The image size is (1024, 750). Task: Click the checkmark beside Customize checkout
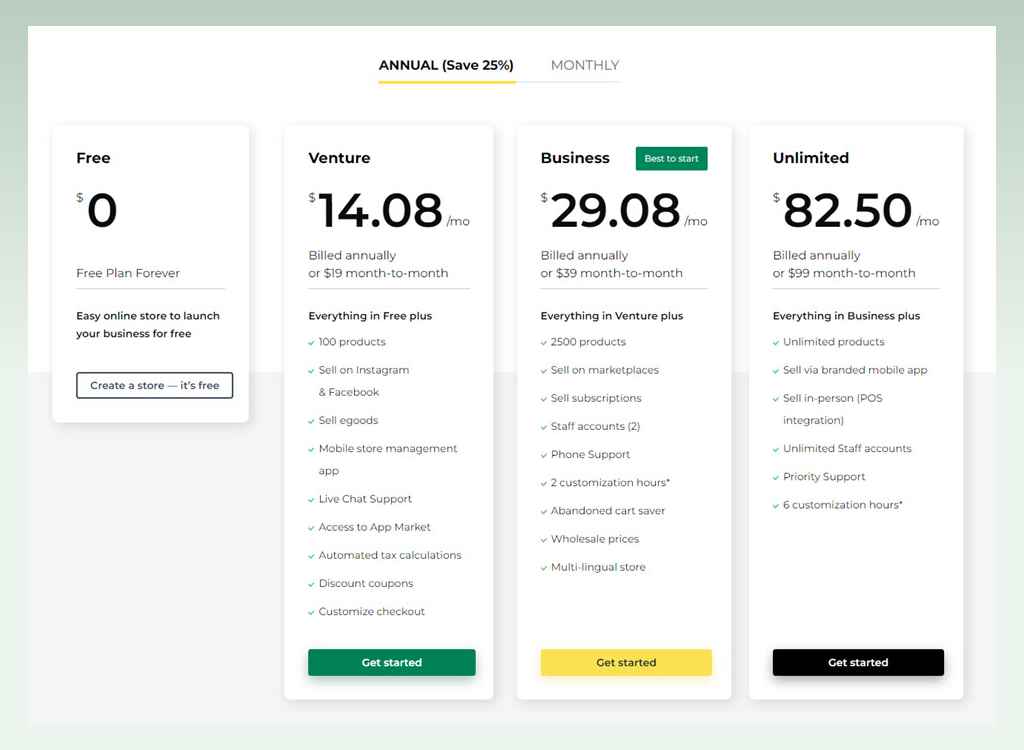[312, 612]
